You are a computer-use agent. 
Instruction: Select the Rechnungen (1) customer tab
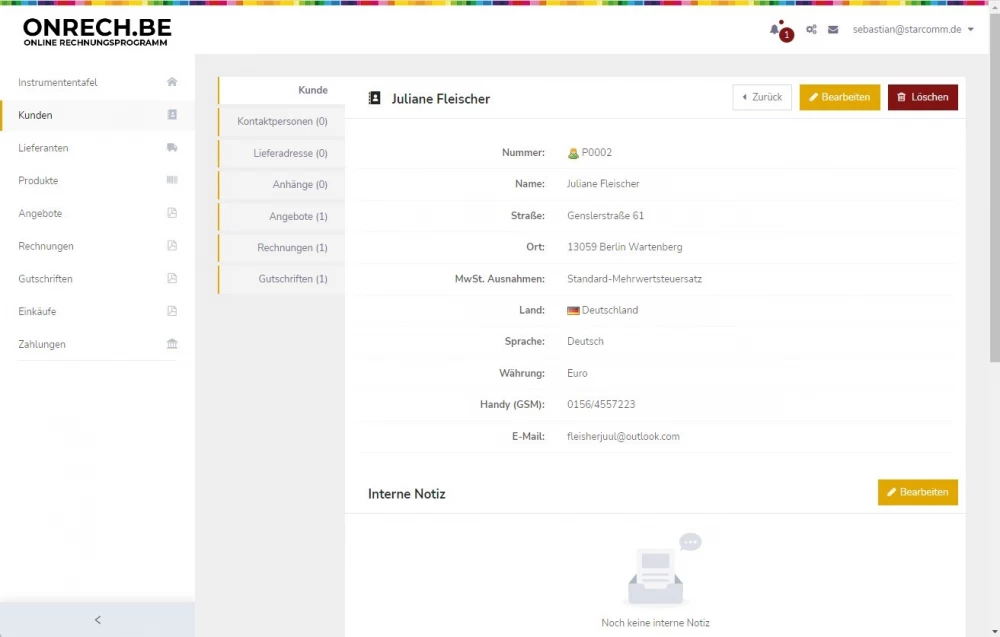coord(292,248)
